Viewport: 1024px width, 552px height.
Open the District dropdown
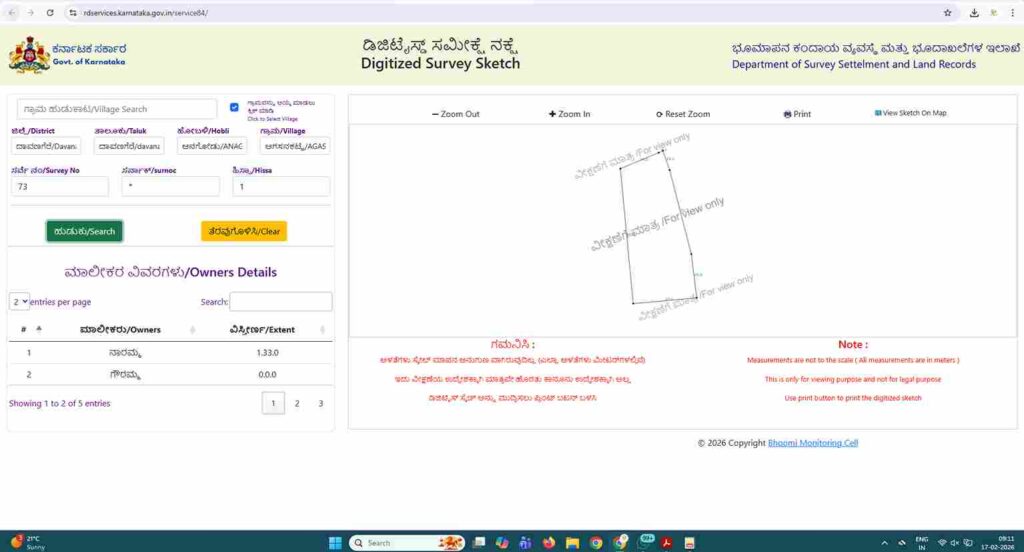pyautogui.click(x=47, y=146)
